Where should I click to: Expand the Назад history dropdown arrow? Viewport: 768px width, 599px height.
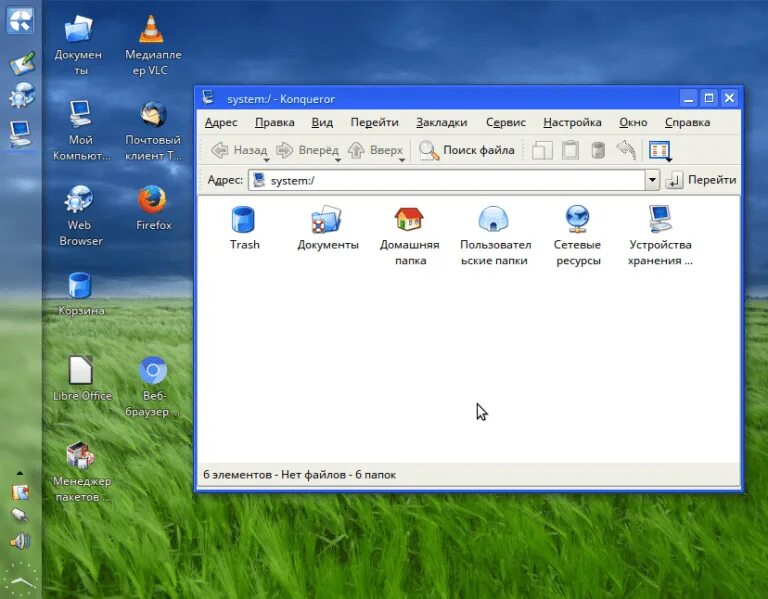coord(266,160)
